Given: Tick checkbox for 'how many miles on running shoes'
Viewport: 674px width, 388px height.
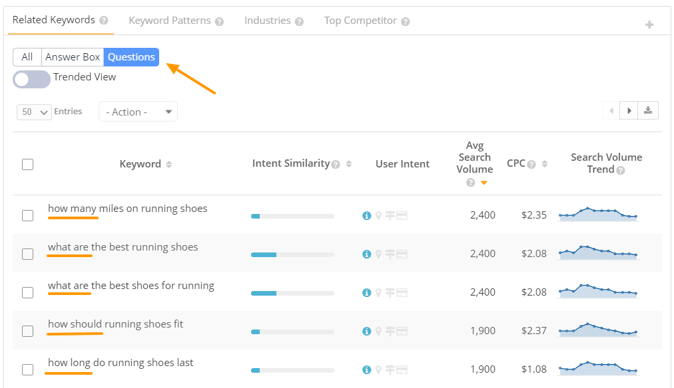Looking at the screenshot, I should pos(28,215).
